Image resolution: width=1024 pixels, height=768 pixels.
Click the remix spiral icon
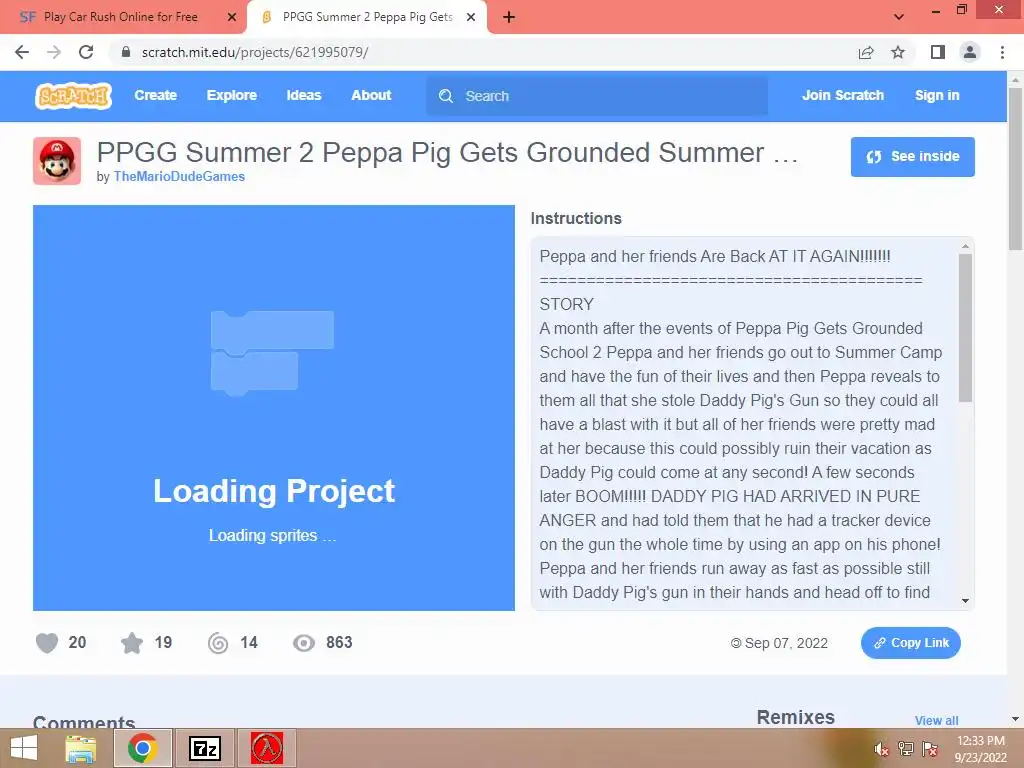point(218,643)
